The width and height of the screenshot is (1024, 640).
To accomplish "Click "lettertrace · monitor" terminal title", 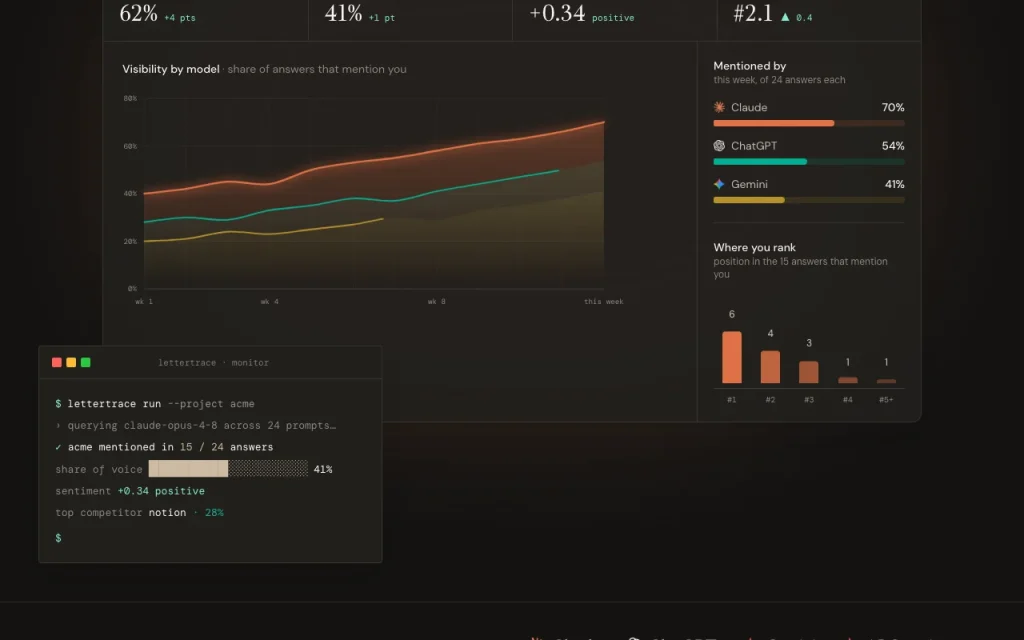I will [214, 362].
